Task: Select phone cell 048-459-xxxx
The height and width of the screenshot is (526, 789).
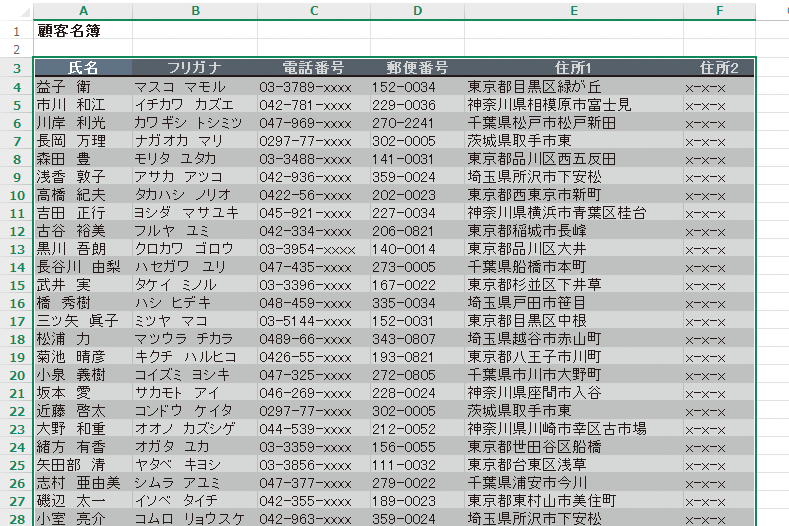Action: (314, 303)
